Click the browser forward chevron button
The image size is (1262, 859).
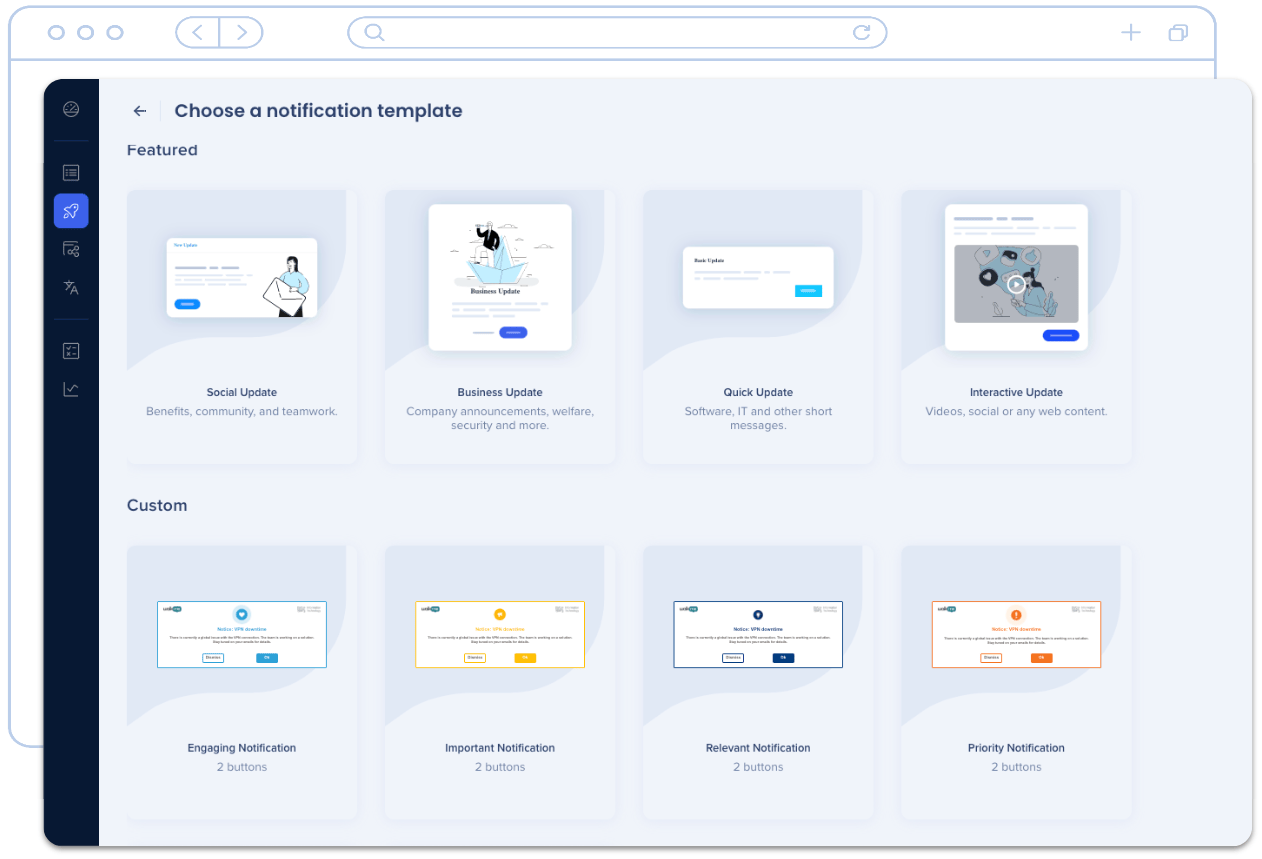point(241,33)
